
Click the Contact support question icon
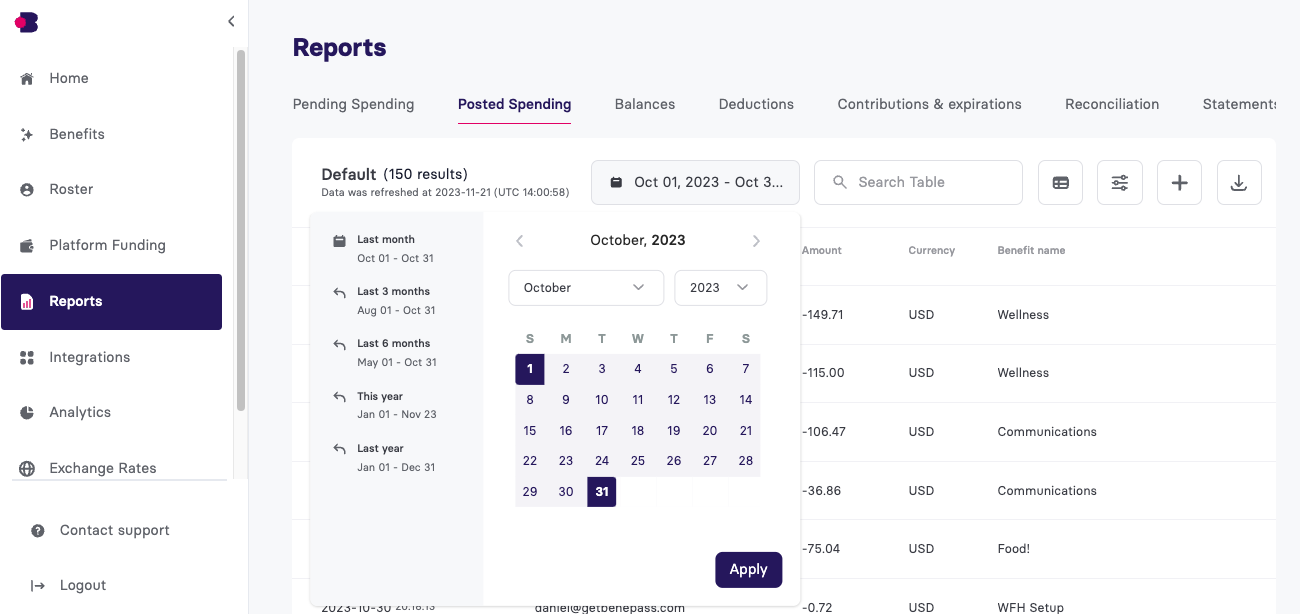pyautogui.click(x=38, y=531)
